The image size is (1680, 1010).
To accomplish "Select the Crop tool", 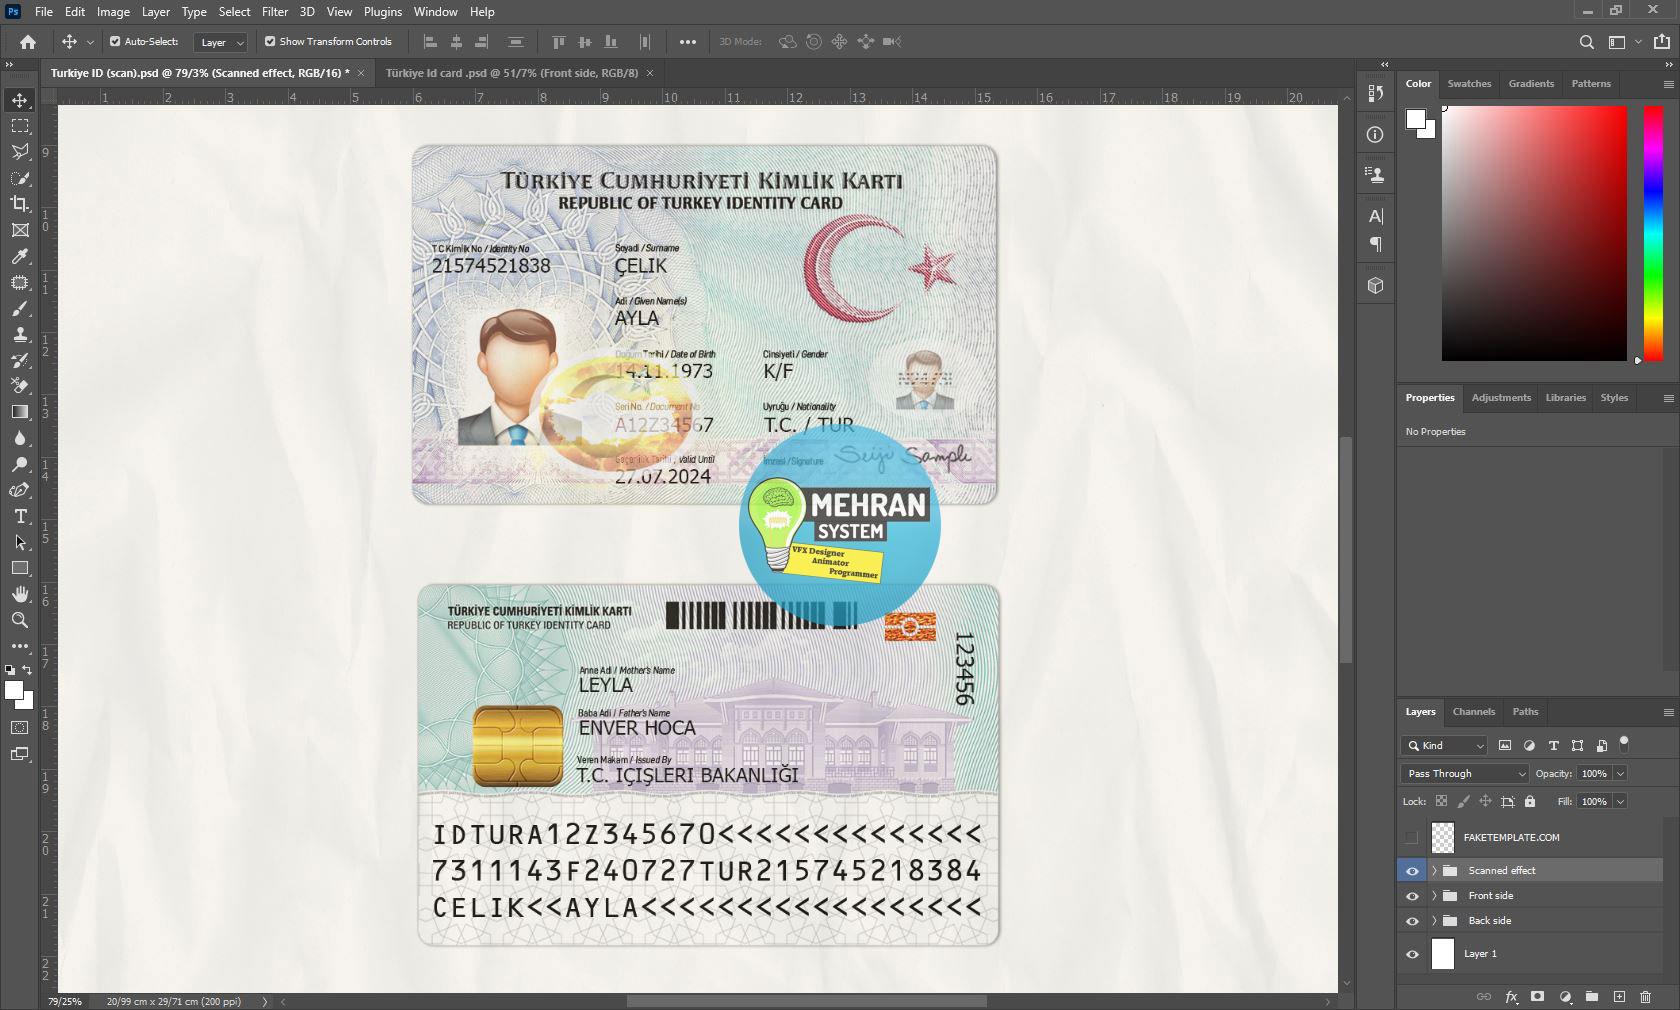I will coord(20,204).
